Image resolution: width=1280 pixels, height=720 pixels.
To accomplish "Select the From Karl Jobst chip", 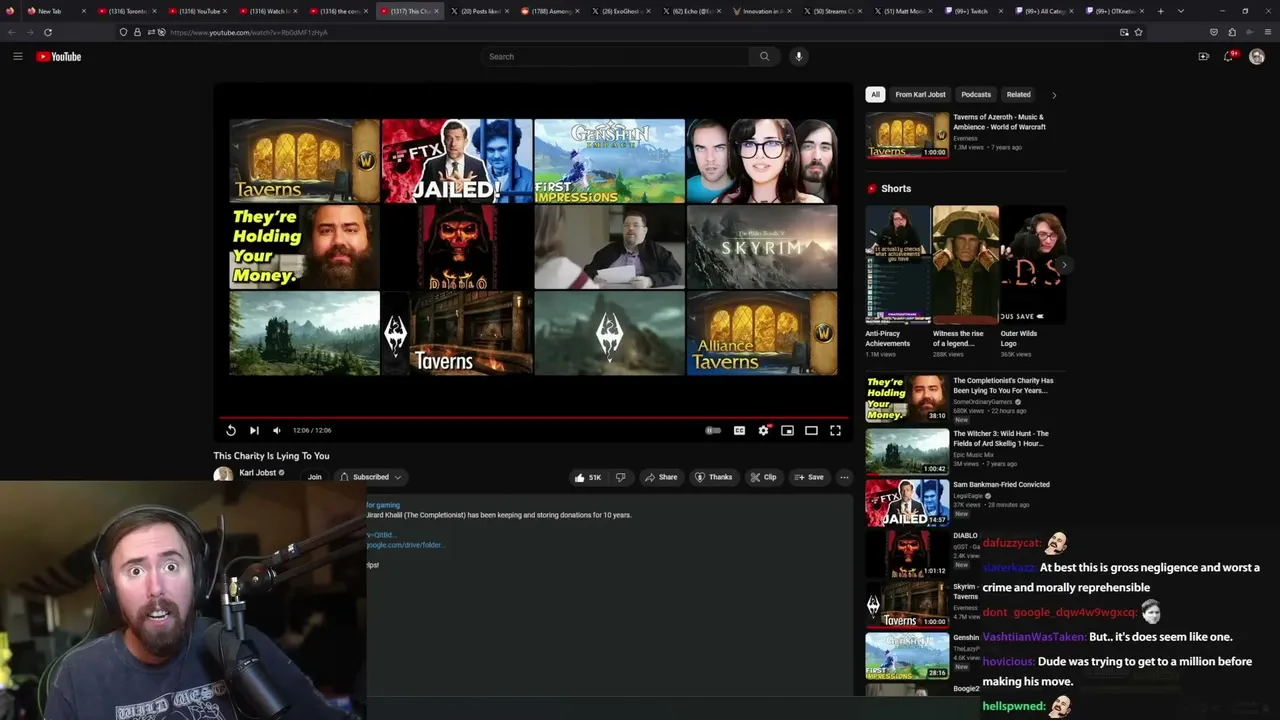I will click(920, 95).
